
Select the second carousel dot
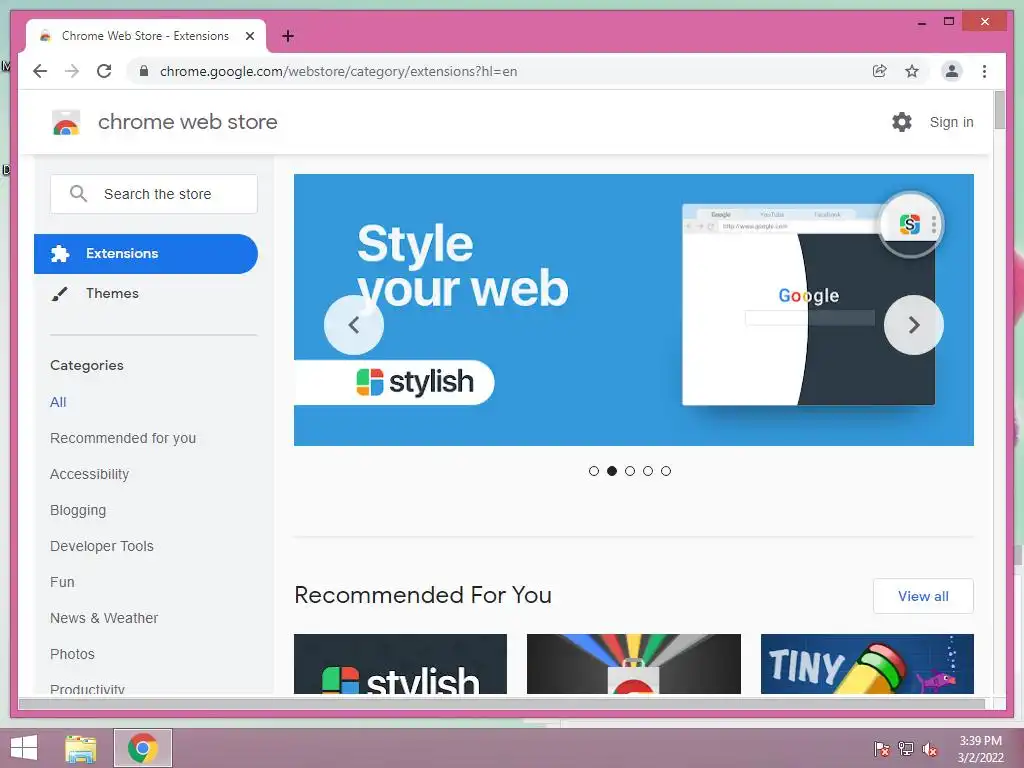pos(612,471)
